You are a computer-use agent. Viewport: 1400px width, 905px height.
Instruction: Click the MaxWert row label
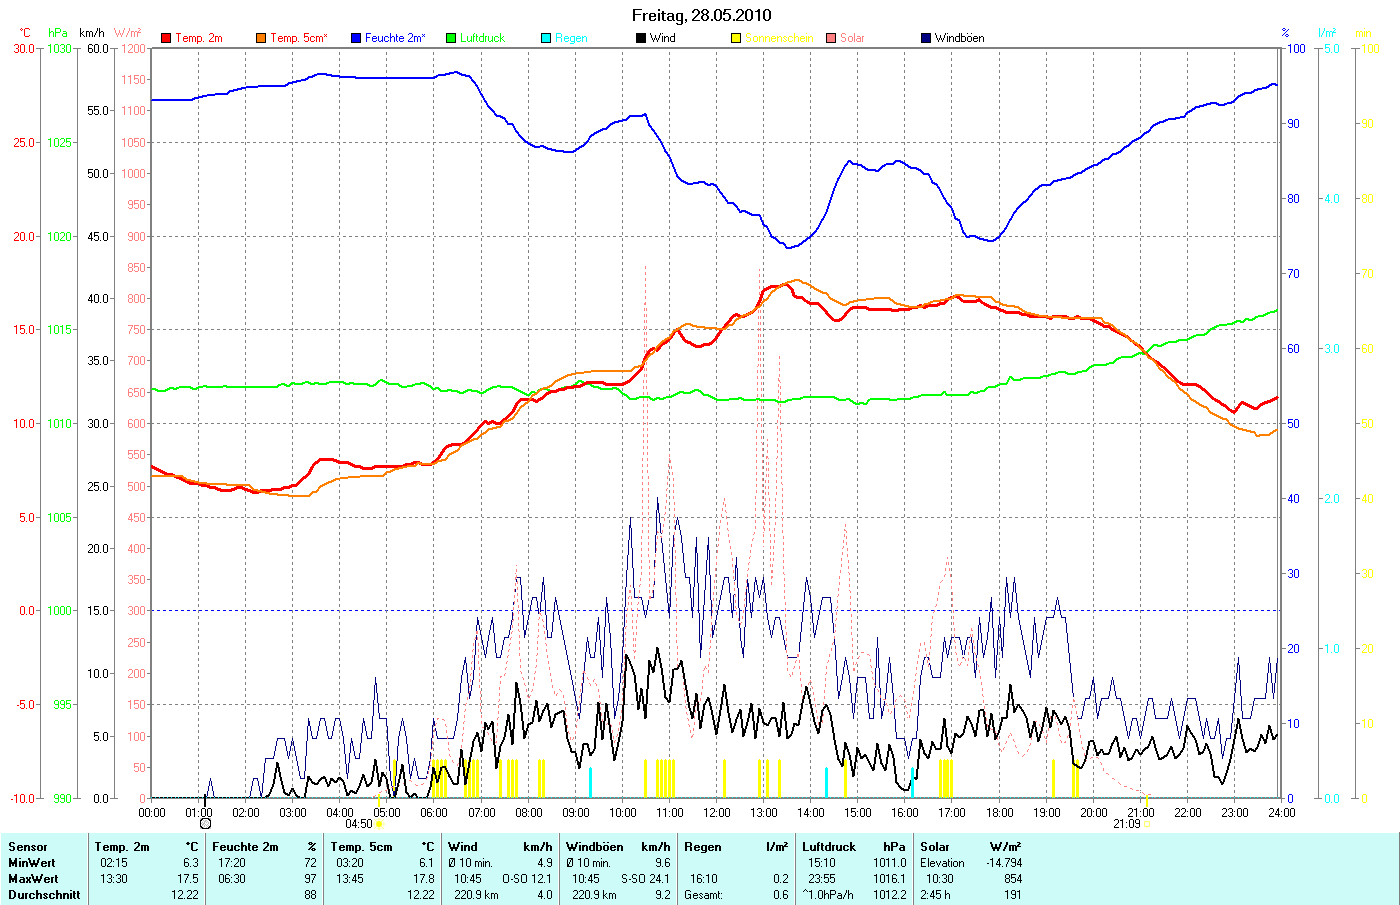[33, 879]
